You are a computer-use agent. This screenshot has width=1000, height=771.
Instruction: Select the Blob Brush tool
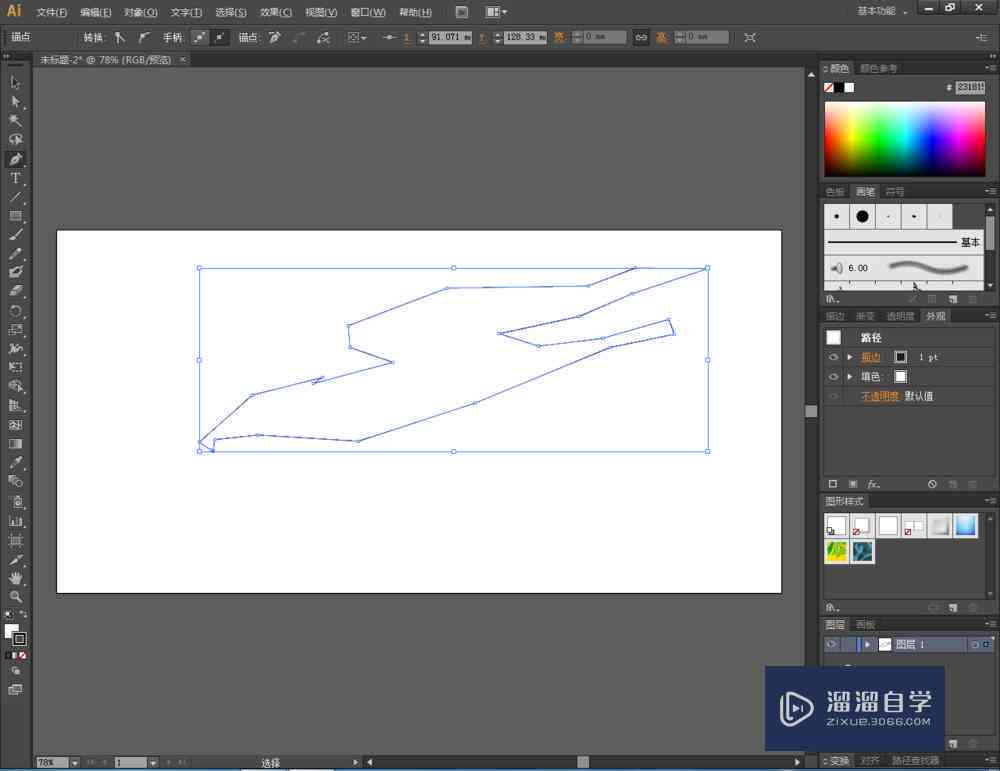pos(15,272)
